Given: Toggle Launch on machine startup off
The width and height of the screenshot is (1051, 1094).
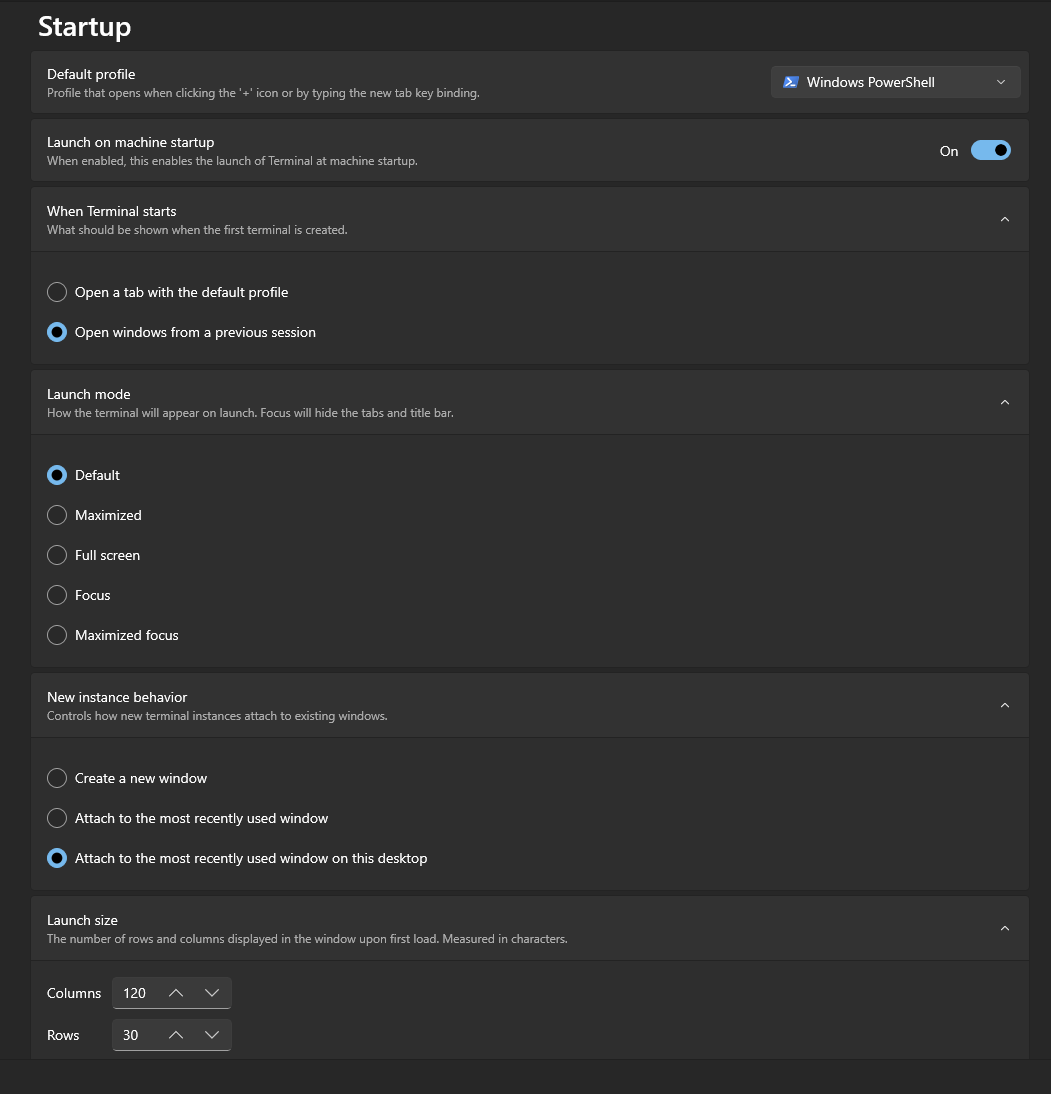Looking at the screenshot, I should click(990, 151).
